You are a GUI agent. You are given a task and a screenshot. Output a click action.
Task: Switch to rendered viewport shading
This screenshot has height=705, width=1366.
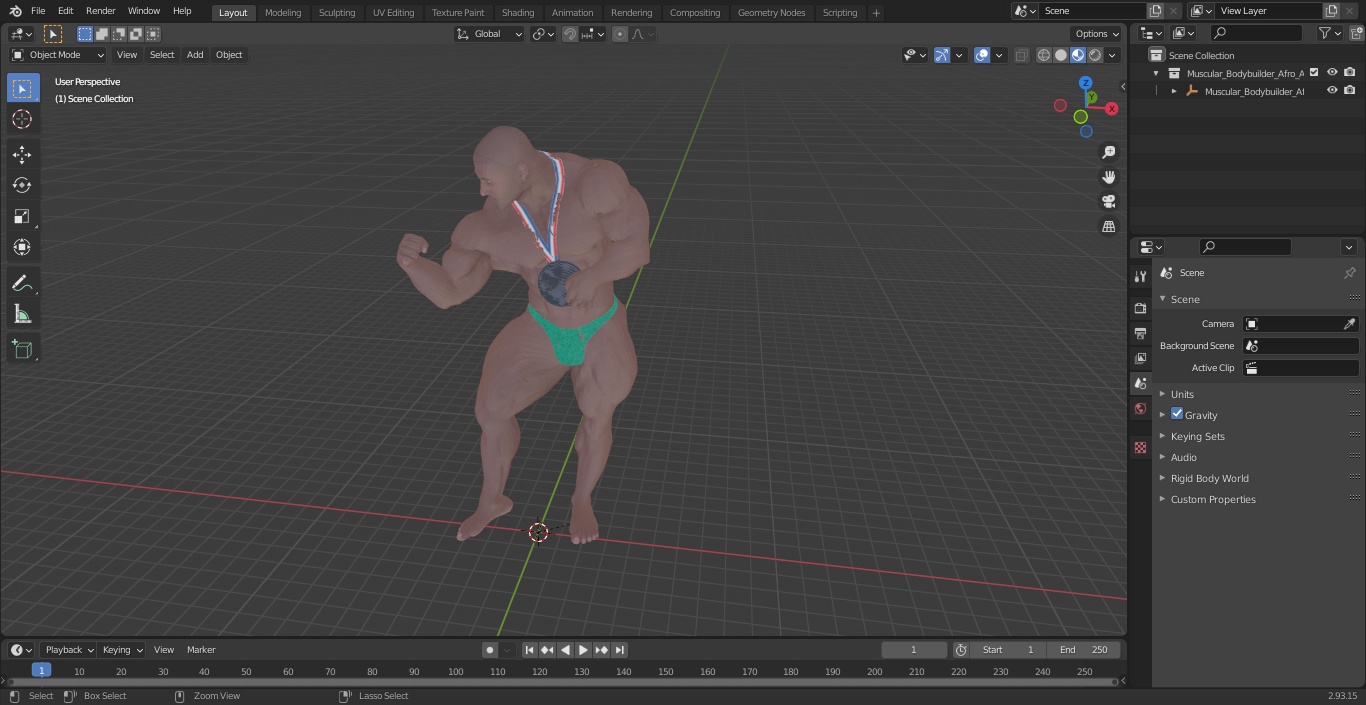pos(1095,55)
